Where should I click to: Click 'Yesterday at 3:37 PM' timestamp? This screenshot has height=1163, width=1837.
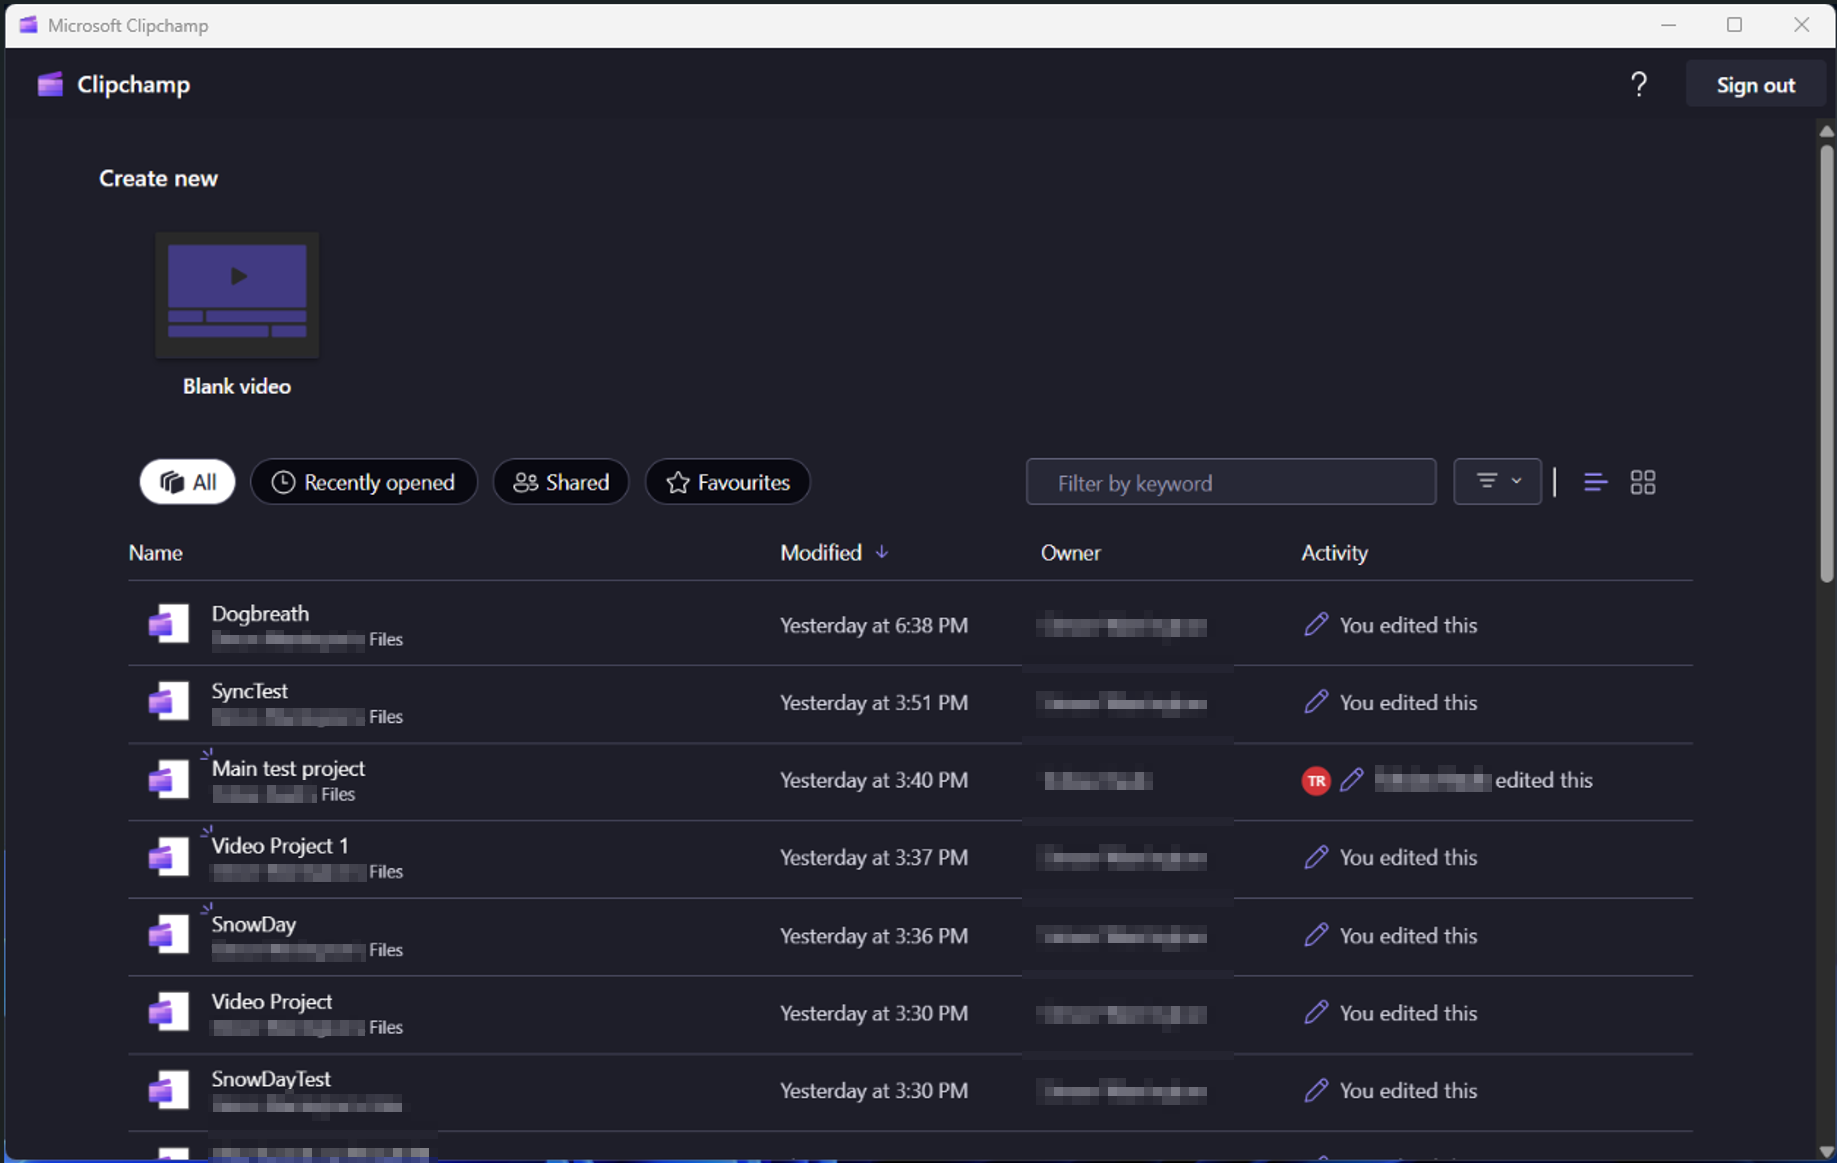point(873,857)
